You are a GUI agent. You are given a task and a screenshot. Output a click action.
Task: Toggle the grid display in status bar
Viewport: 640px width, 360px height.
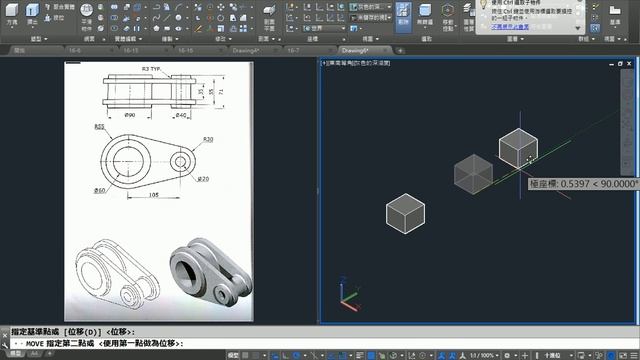245,356
